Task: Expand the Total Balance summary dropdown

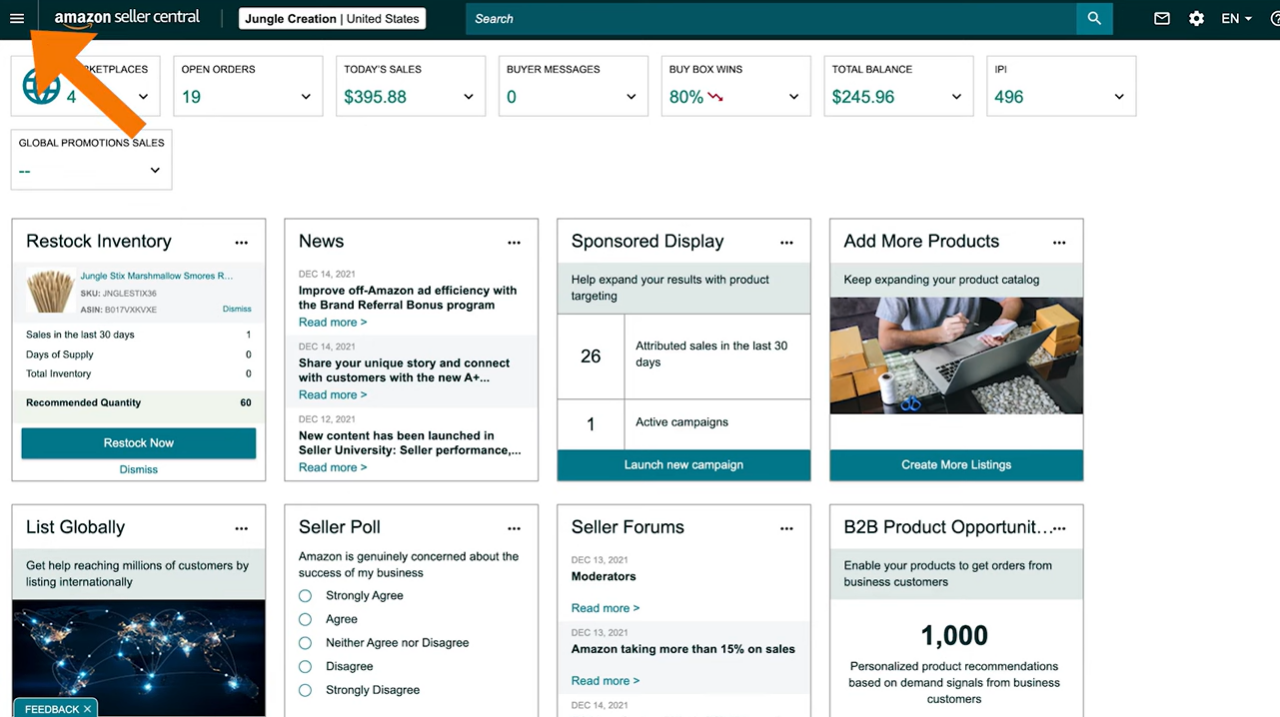Action: [956, 97]
